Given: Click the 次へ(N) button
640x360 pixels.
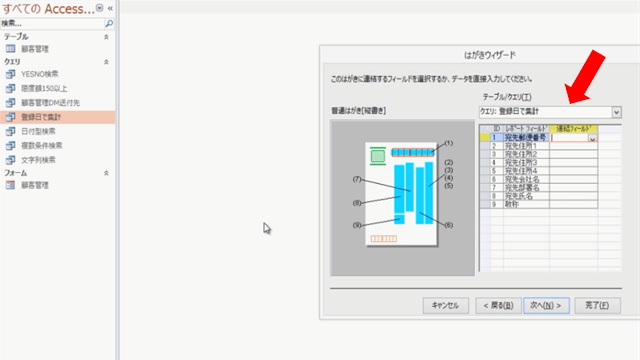Looking at the screenshot, I should click(x=546, y=305).
